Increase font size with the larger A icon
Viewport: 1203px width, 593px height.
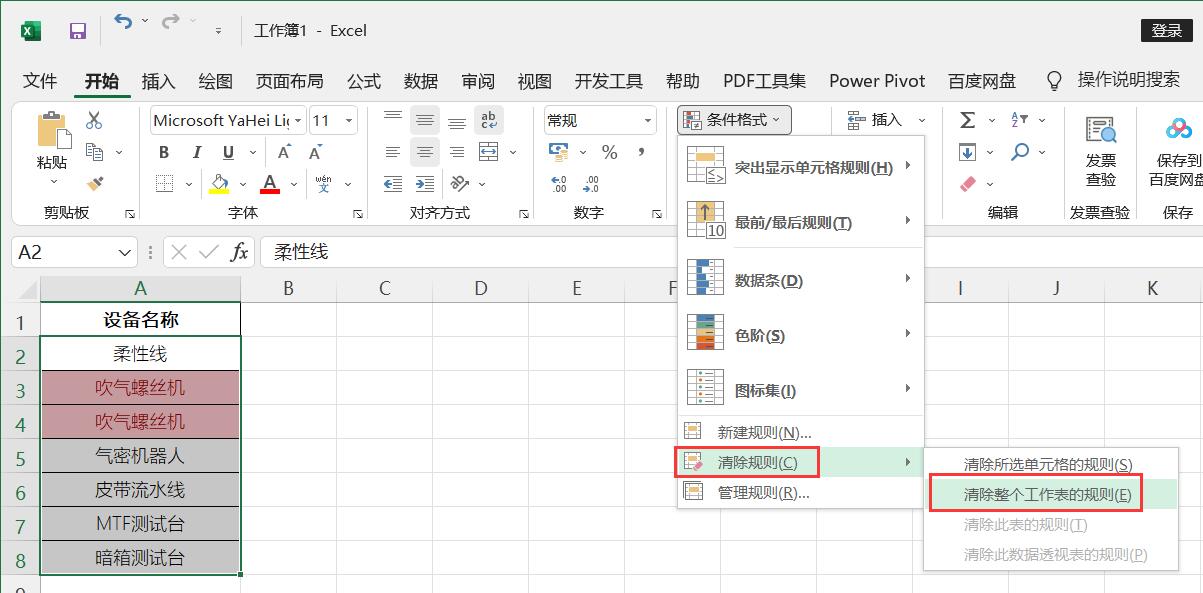(285, 152)
